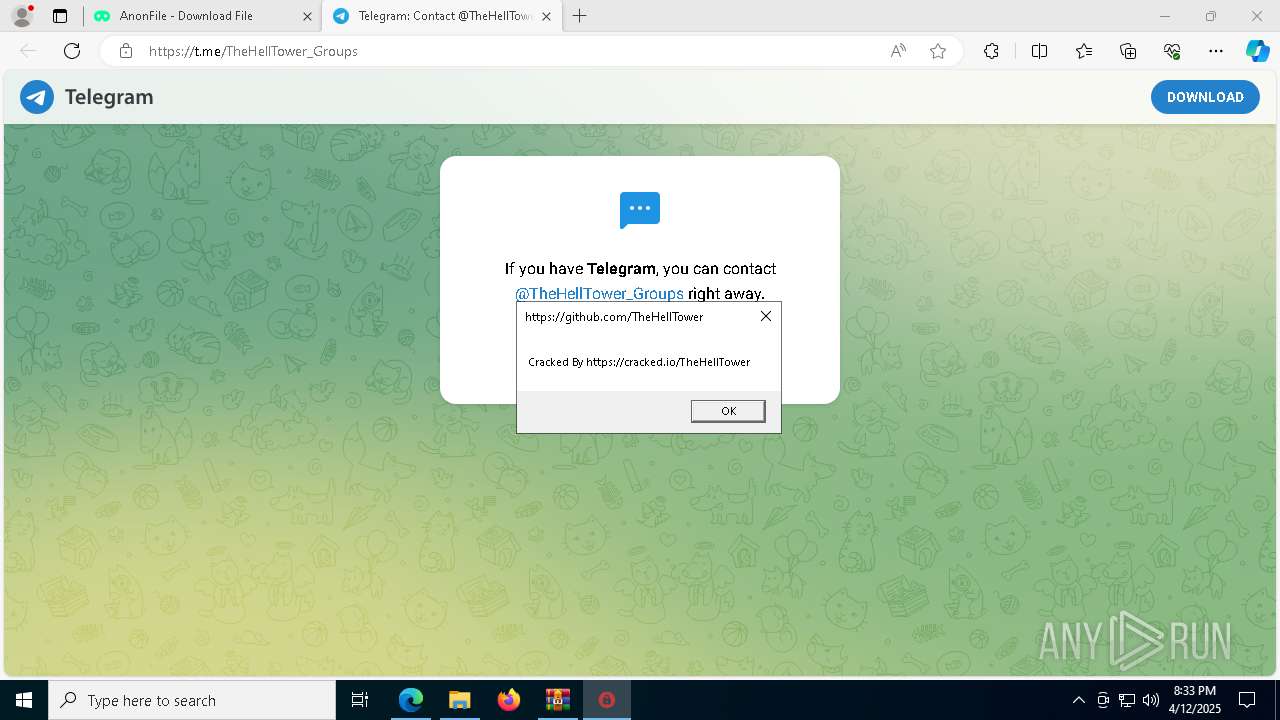The image size is (1280, 720).
Task: Open the volume control tray icon
Action: click(1151, 700)
